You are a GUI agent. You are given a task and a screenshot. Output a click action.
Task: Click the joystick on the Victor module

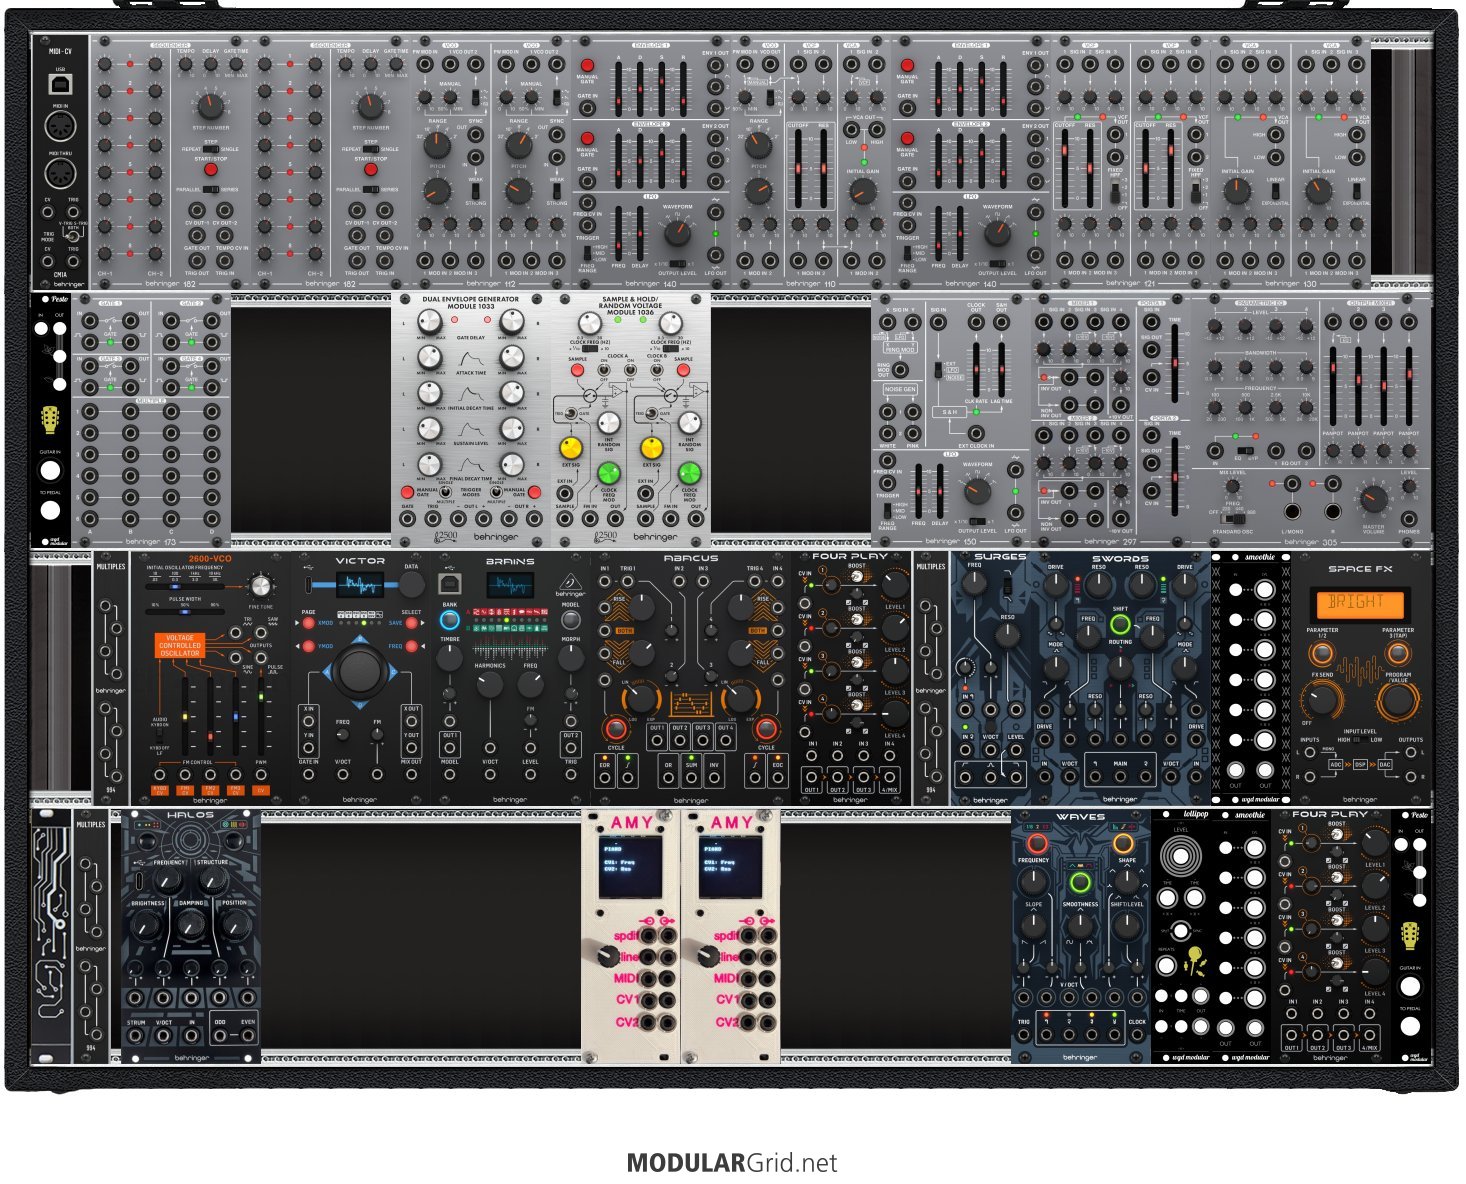point(360,670)
